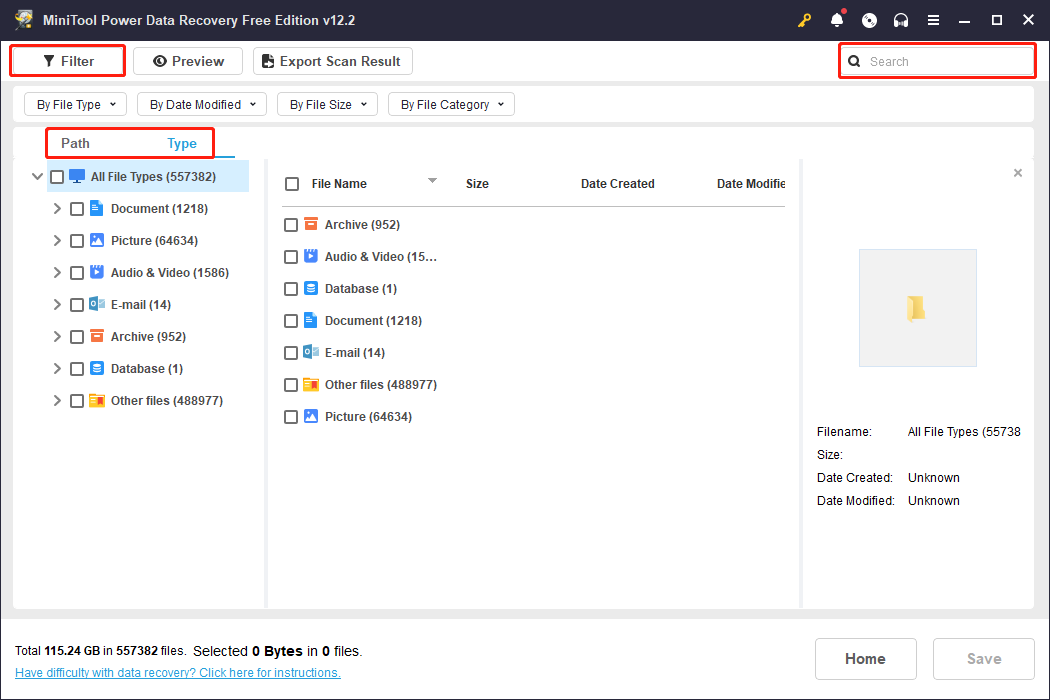This screenshot has width=1050, height=700.
Task: Open the headphones support icon
Action: [901, 20]
